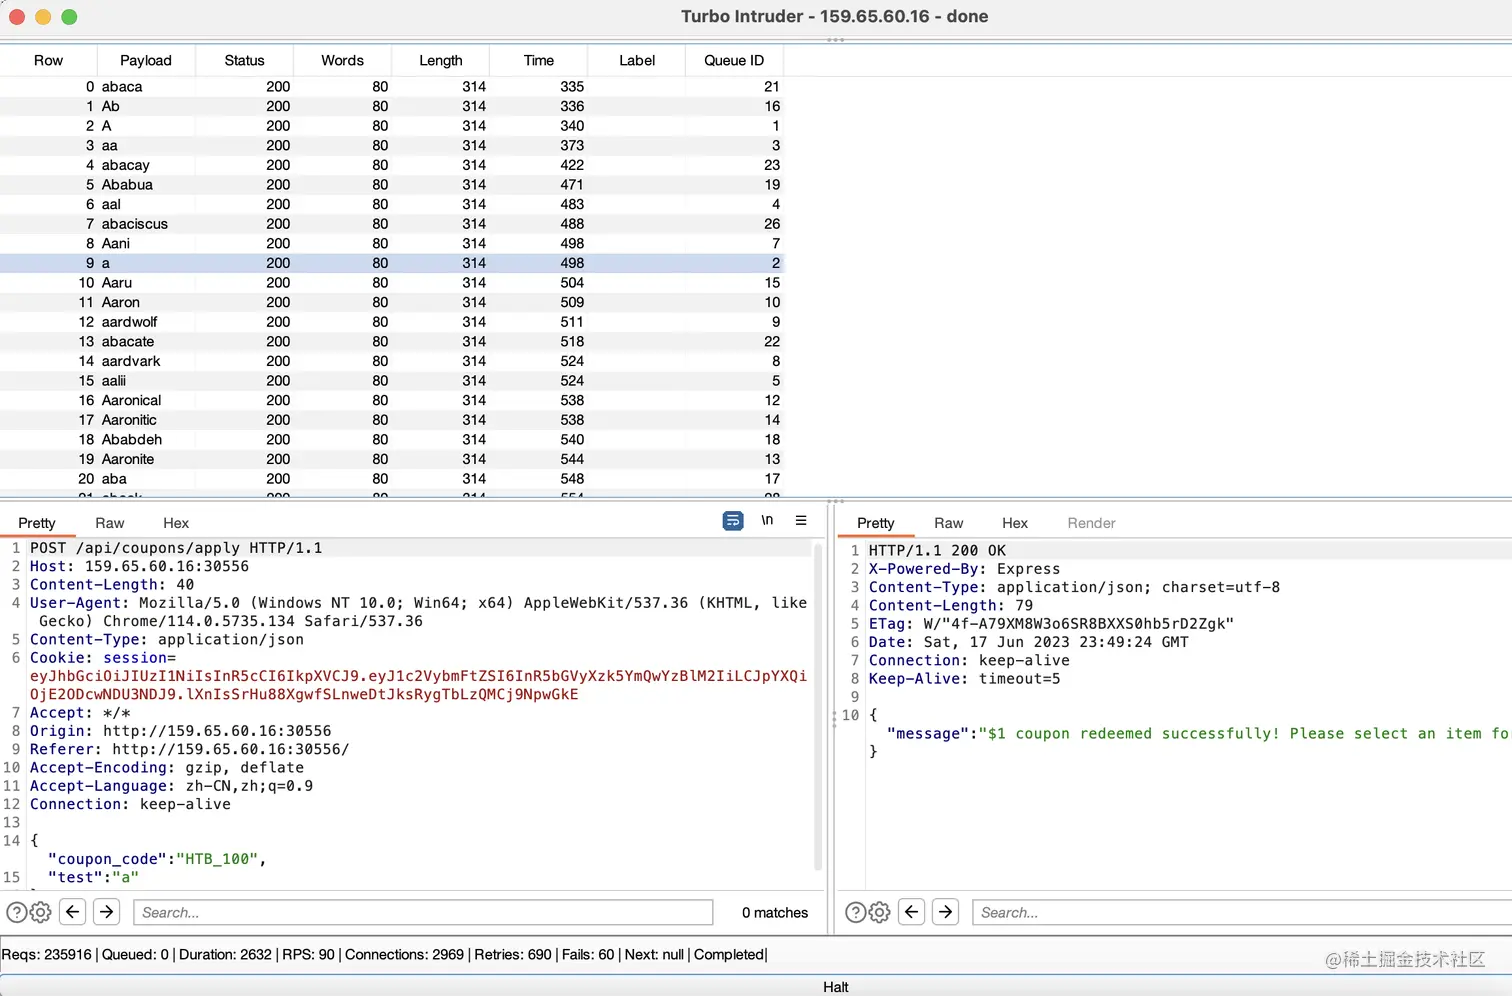Switch response view to Pretty tab

tap(876, 523)
